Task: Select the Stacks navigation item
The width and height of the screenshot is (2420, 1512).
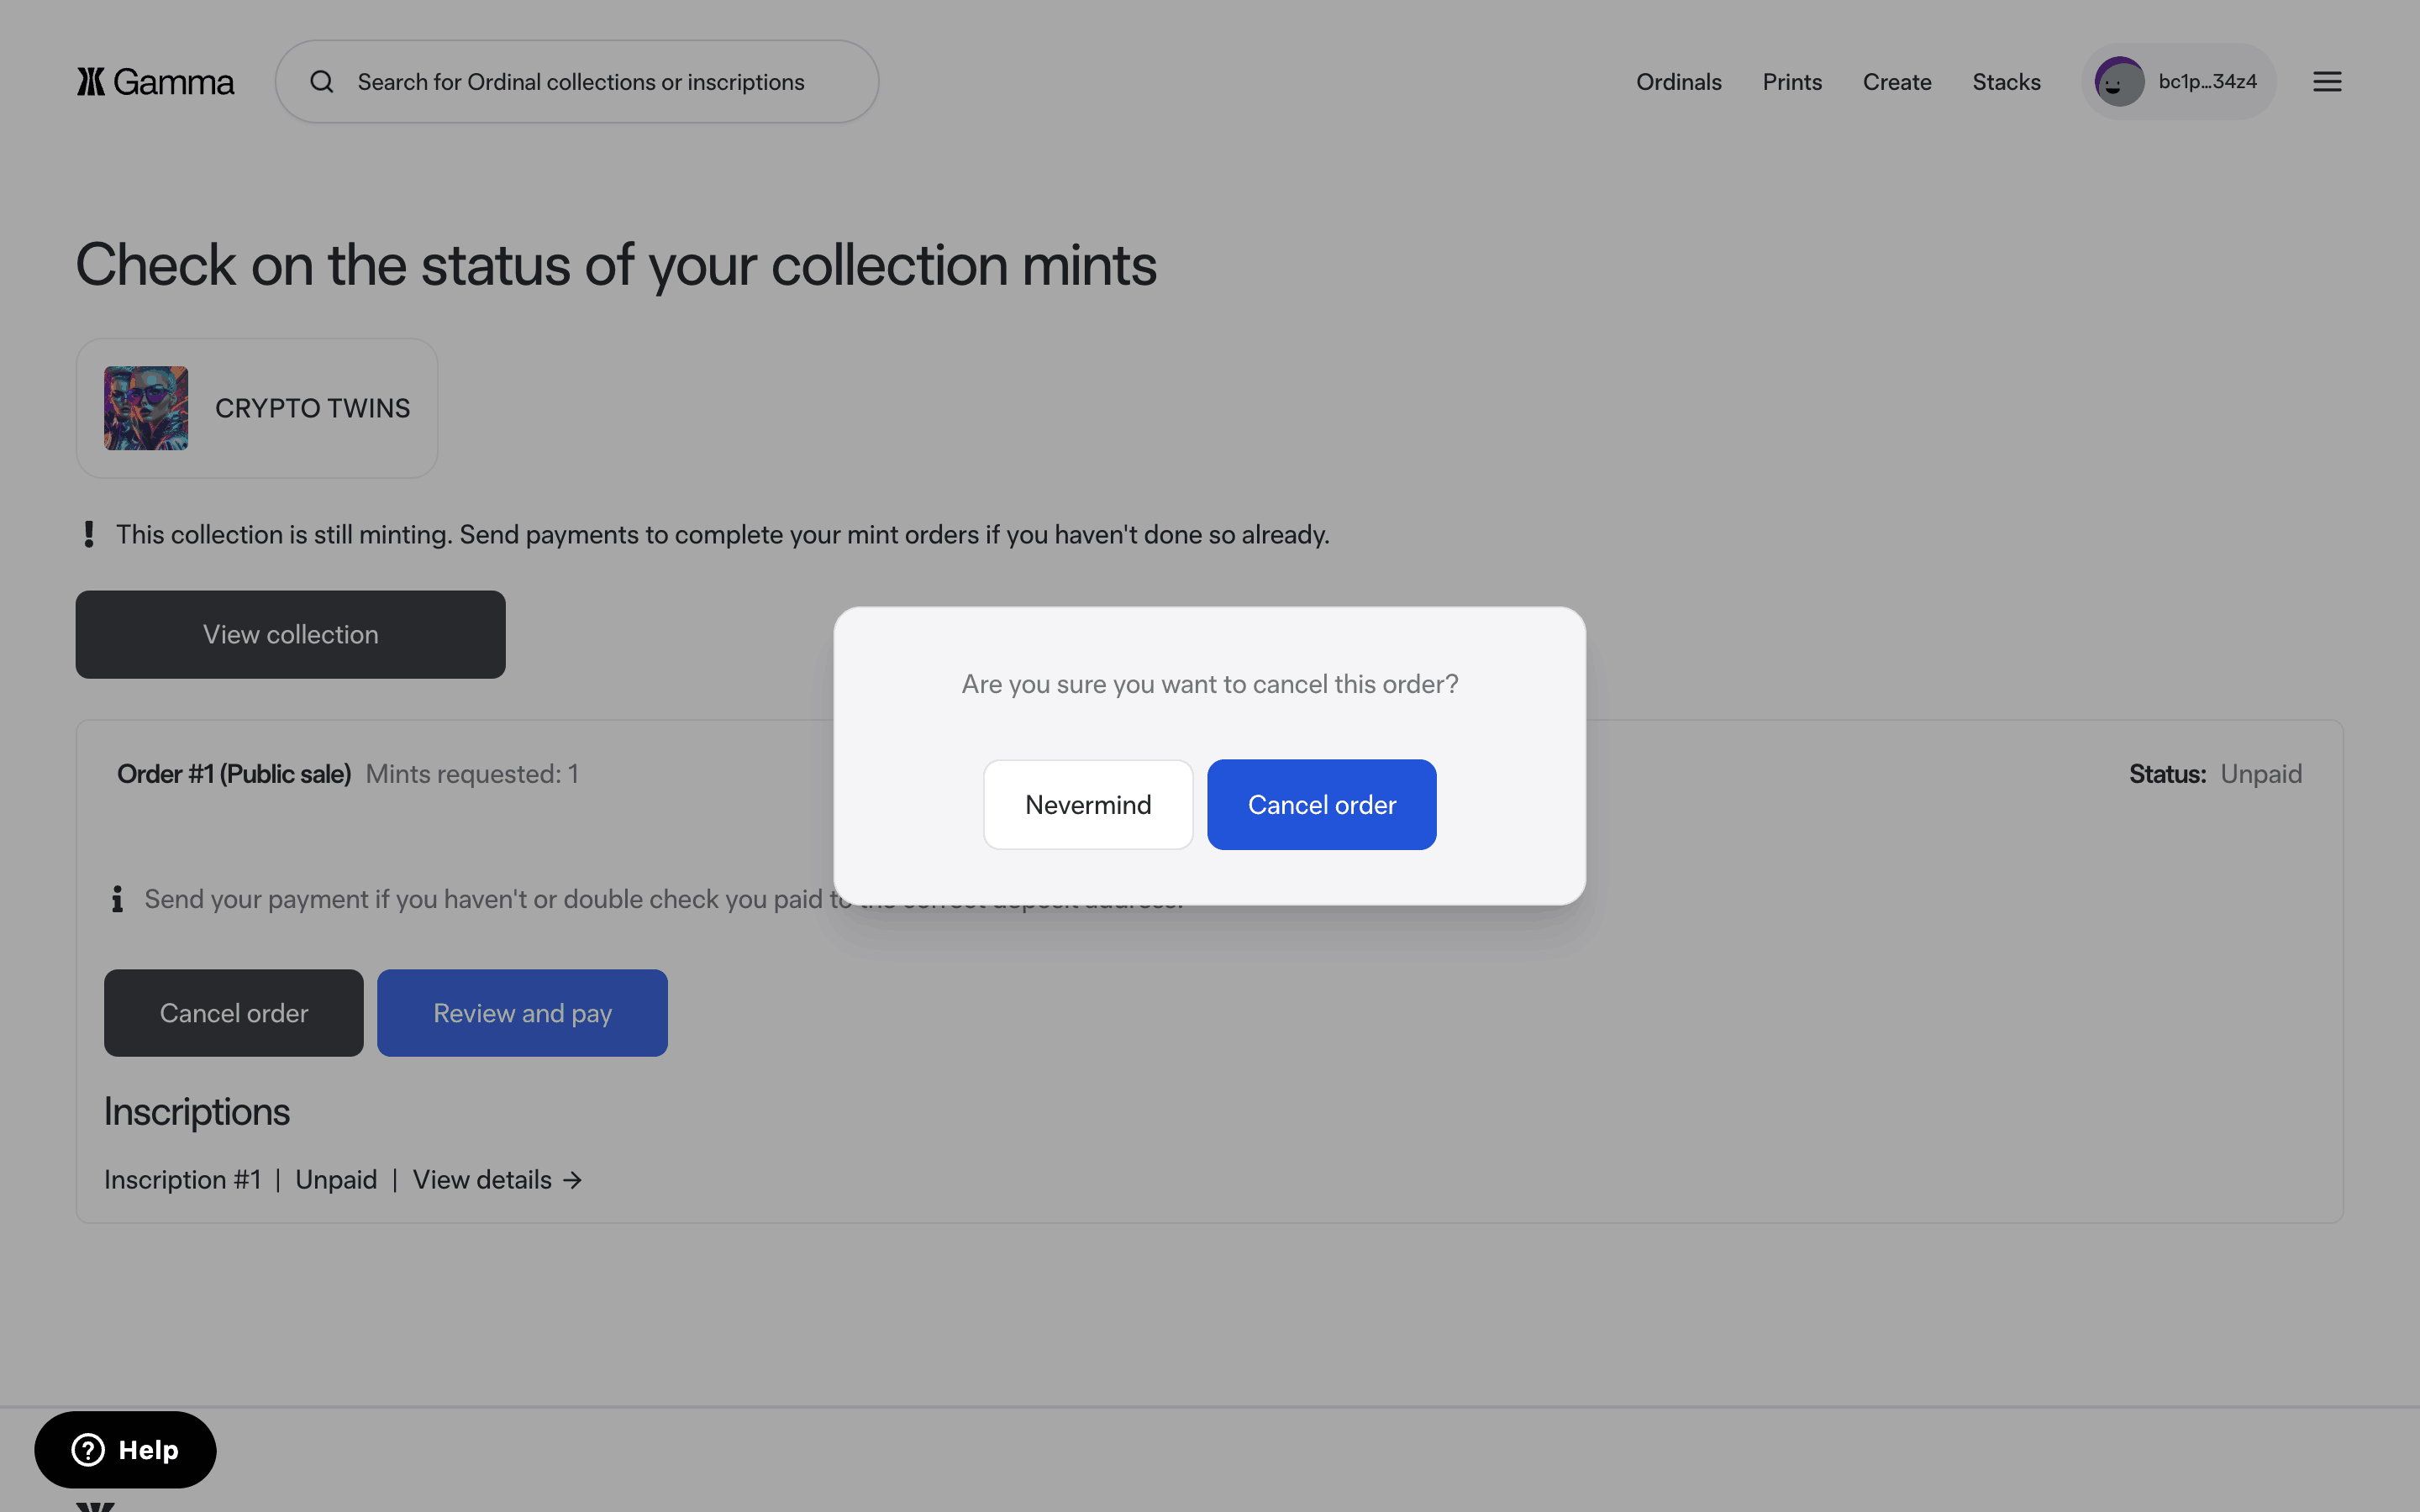Action: pyautogui.click(x=2006, y=82)
